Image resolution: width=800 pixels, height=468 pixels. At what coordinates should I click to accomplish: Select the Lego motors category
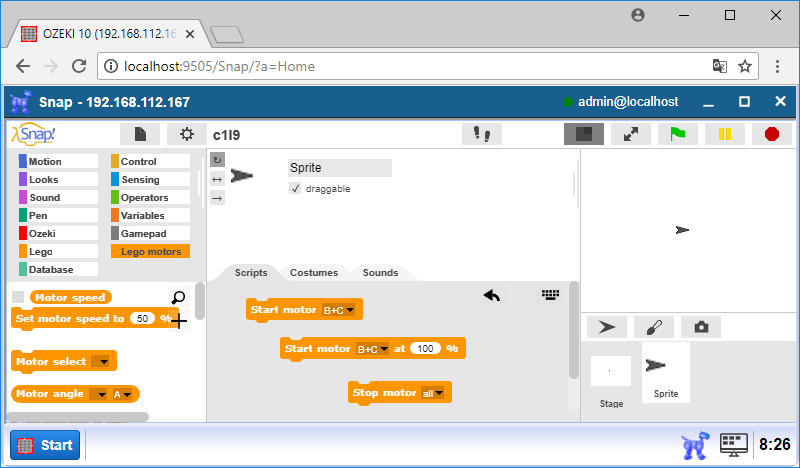(150, 251)
